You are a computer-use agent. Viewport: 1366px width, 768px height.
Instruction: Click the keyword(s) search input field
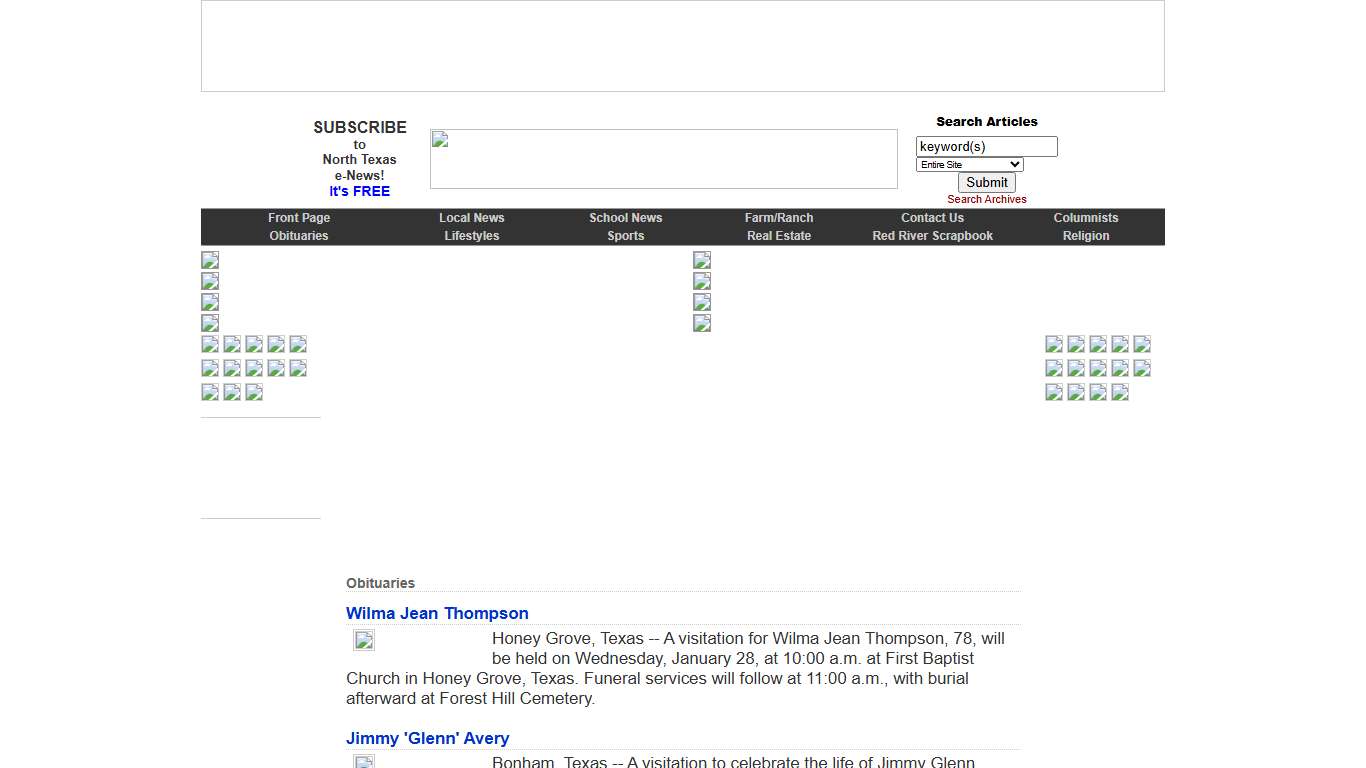pyautogui.click(x=986, y=147)
